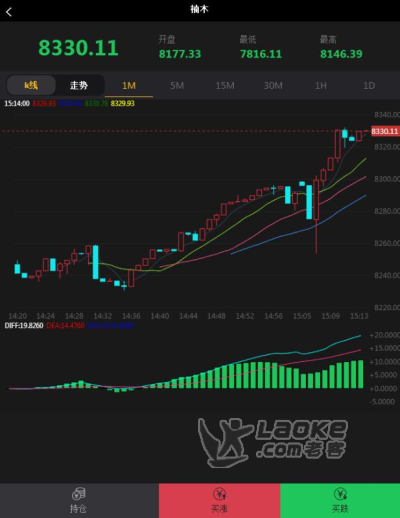The height and width of the screenshot is (518, 400).
Task: Click the MACD histogram's last green bar
Action: 360,374
